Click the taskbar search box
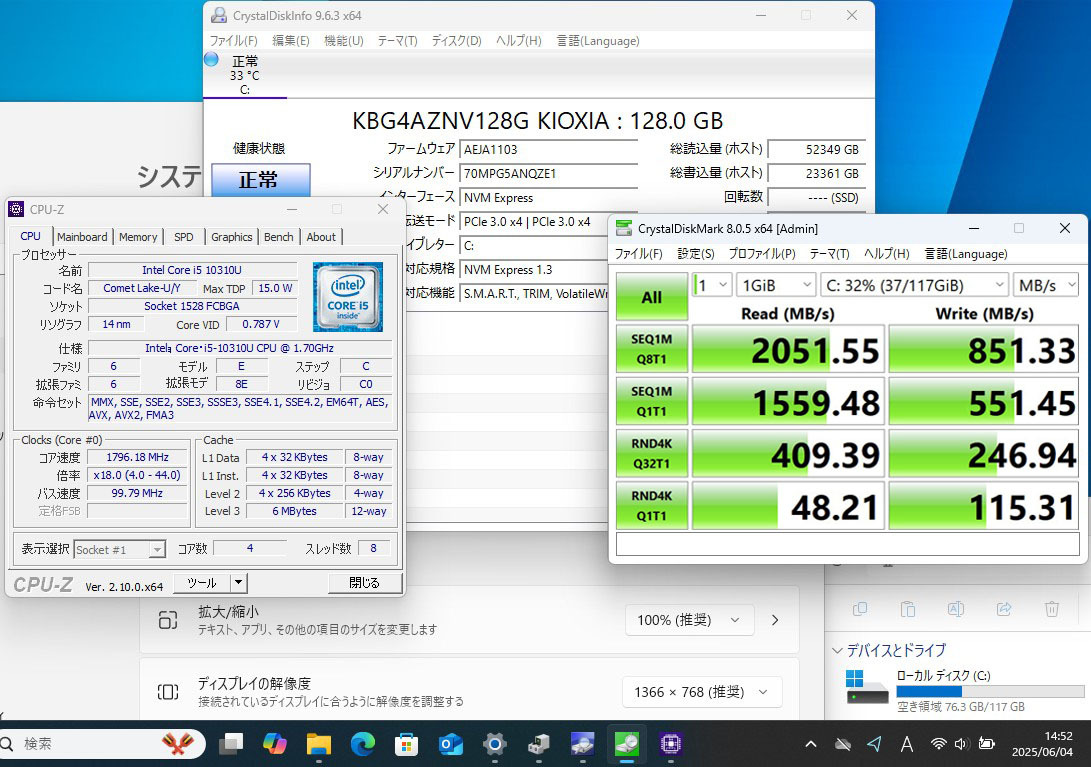Screen dimensions: 1091x767 pos(101,743)
